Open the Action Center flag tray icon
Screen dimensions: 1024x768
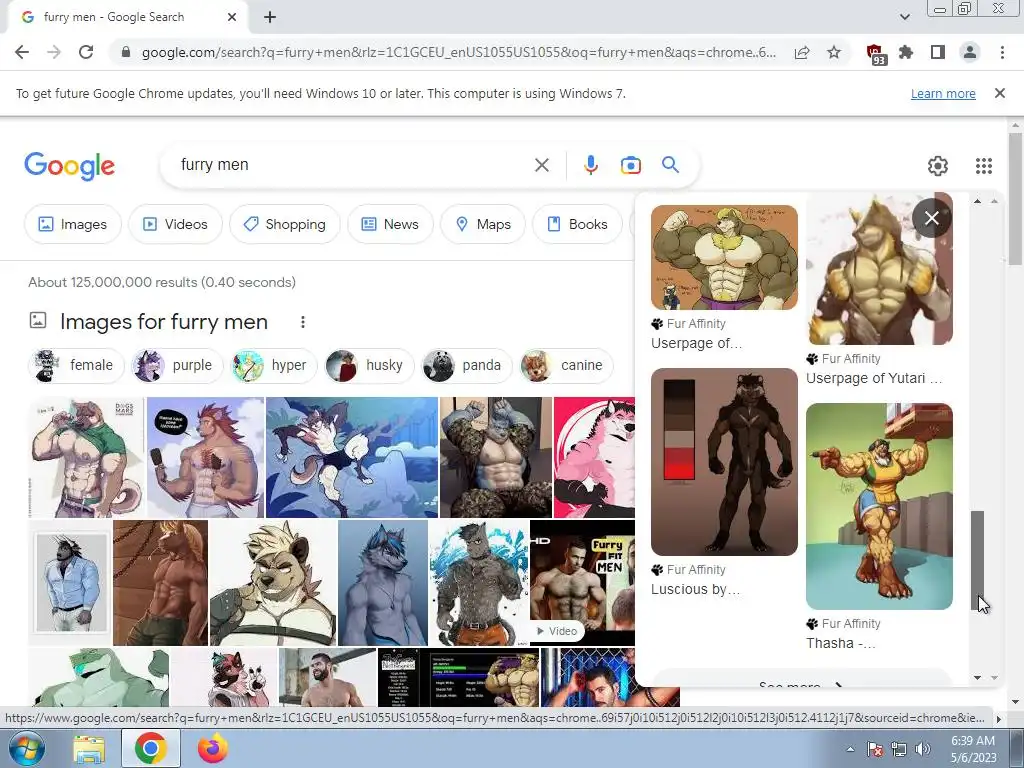(x=875, y=749)
